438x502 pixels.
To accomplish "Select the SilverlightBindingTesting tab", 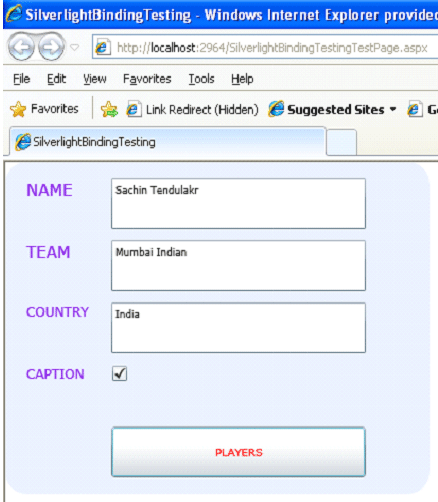I will (168, 142).
